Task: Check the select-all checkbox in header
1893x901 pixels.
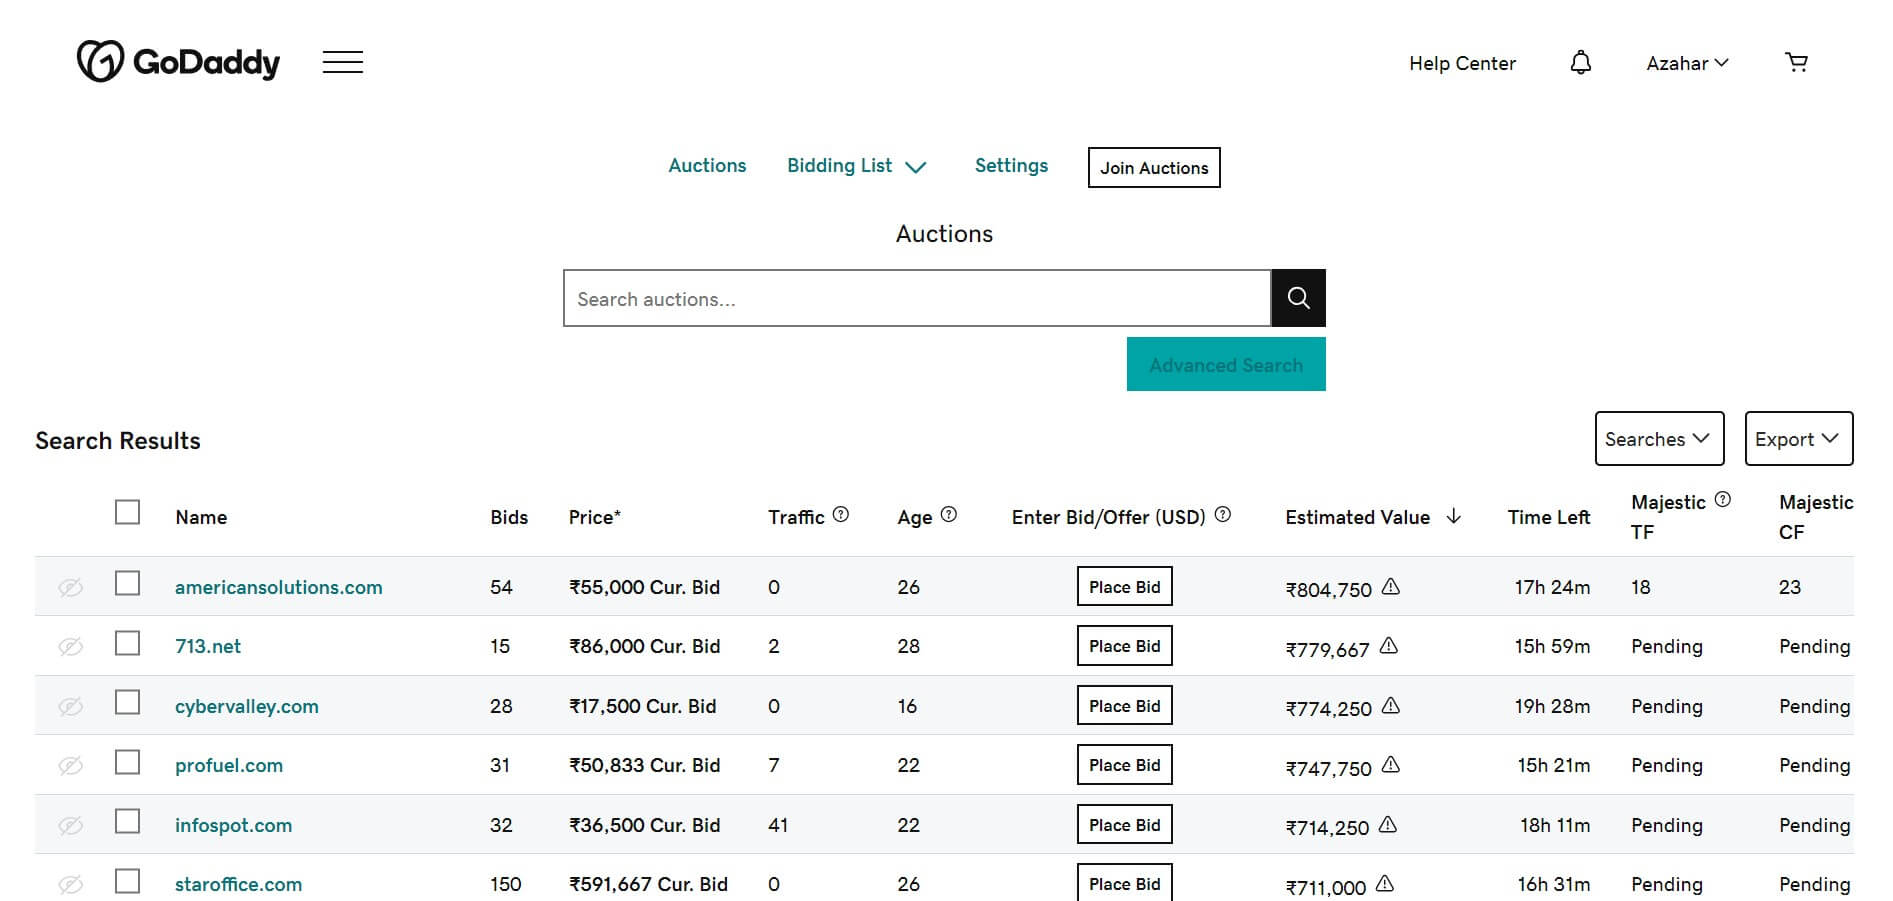Action: (x=127, y=511)
